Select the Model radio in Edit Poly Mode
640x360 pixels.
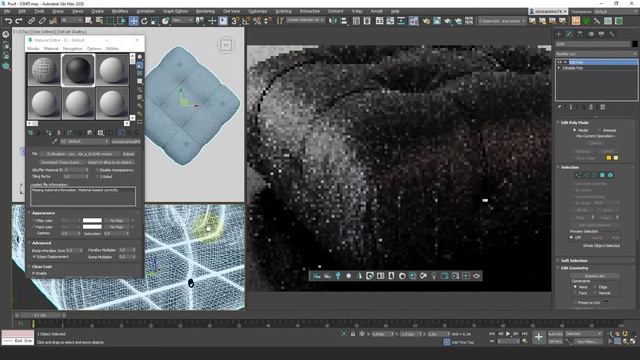tap(575, 130)
